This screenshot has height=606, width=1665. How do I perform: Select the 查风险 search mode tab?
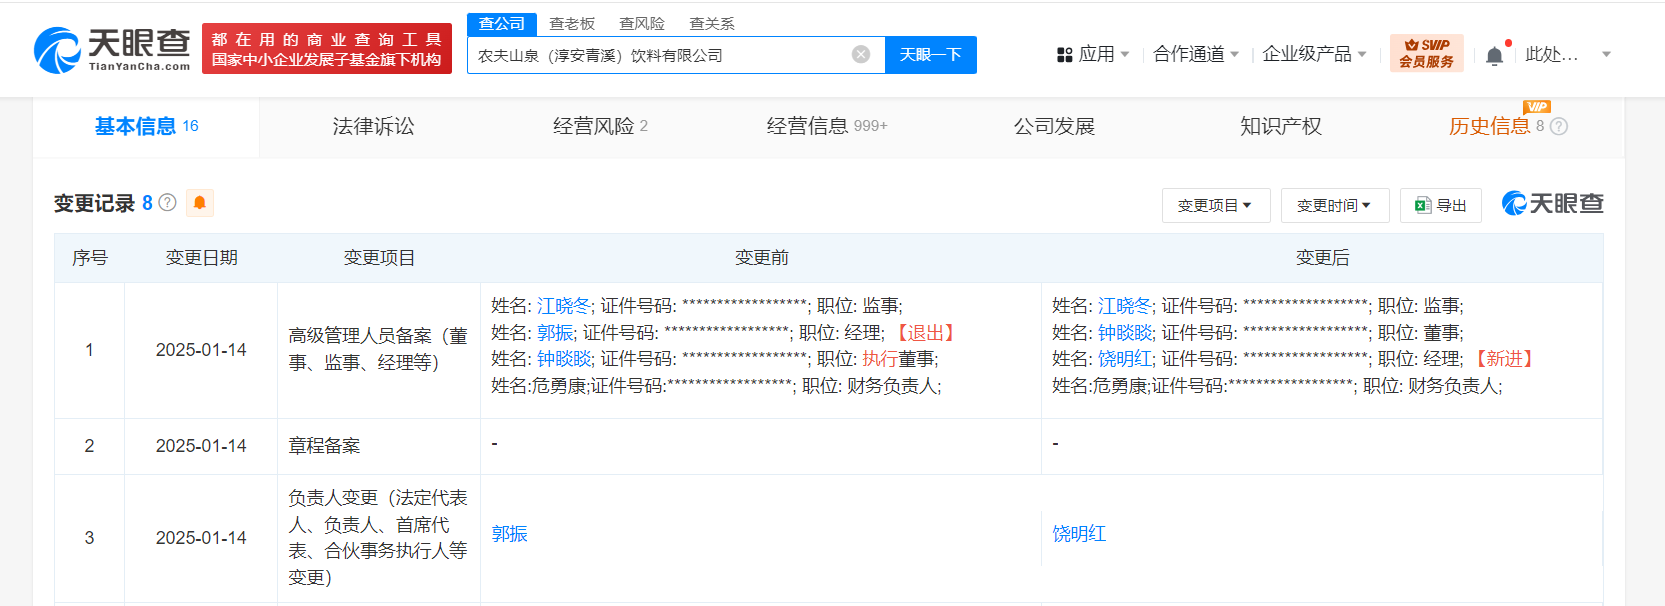[642, 24]
